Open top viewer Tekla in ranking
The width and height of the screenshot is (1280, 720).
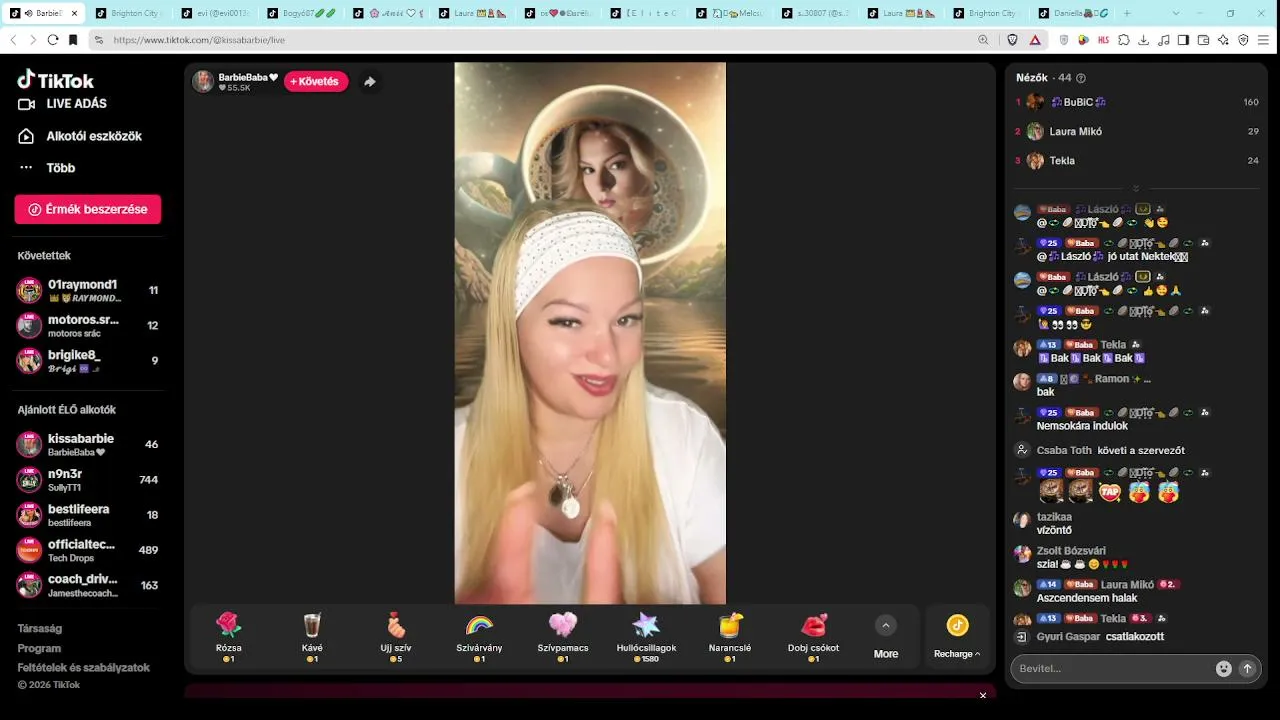point(1137,160)
